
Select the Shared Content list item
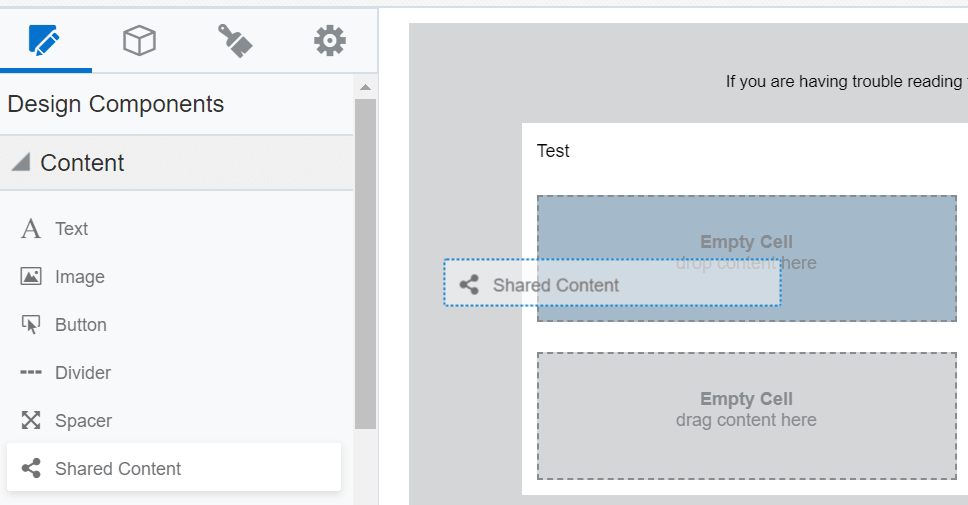click(x=118, y=469)
